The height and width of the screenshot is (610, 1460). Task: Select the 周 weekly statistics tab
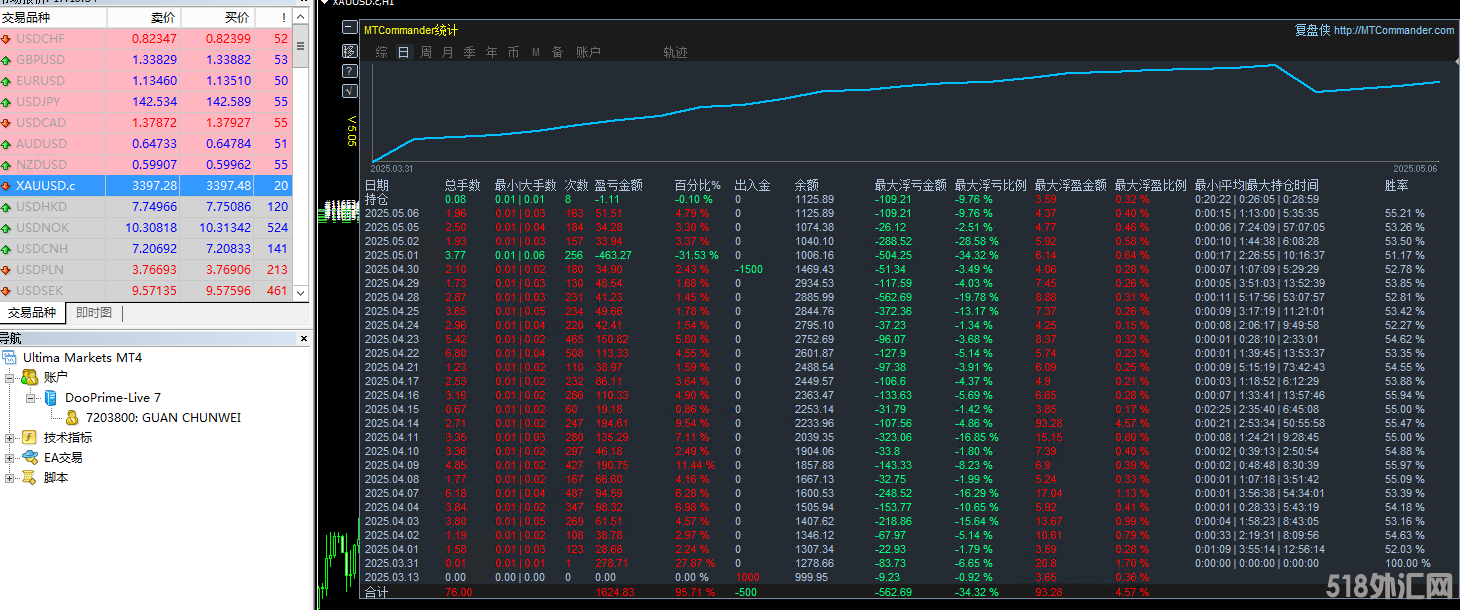[426, 52]
